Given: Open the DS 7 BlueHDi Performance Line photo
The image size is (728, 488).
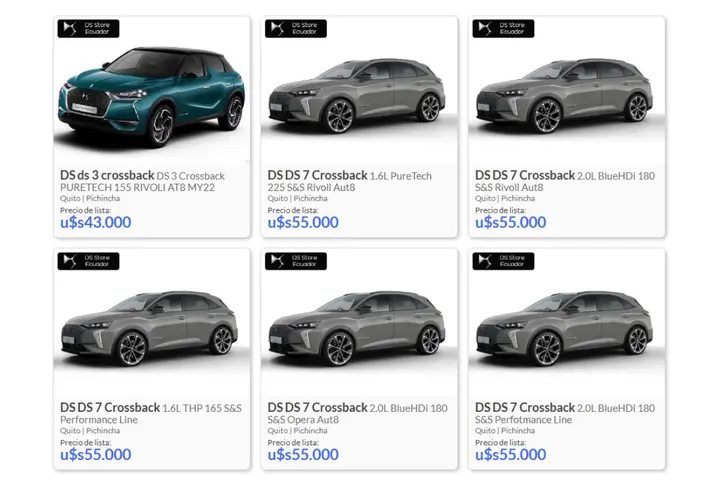Looking at the screenshot, I should point(564,329).
